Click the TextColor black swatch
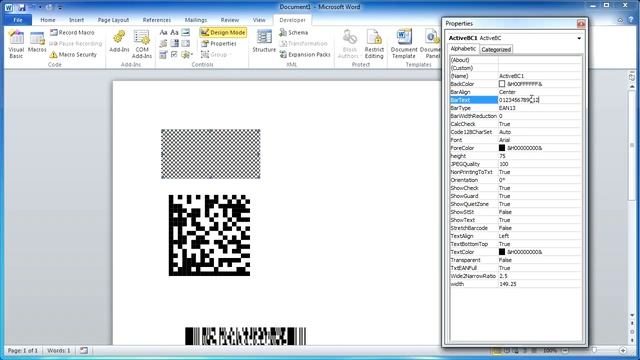The height and width of the screenshot is (360, 640). tap(502, 252)
